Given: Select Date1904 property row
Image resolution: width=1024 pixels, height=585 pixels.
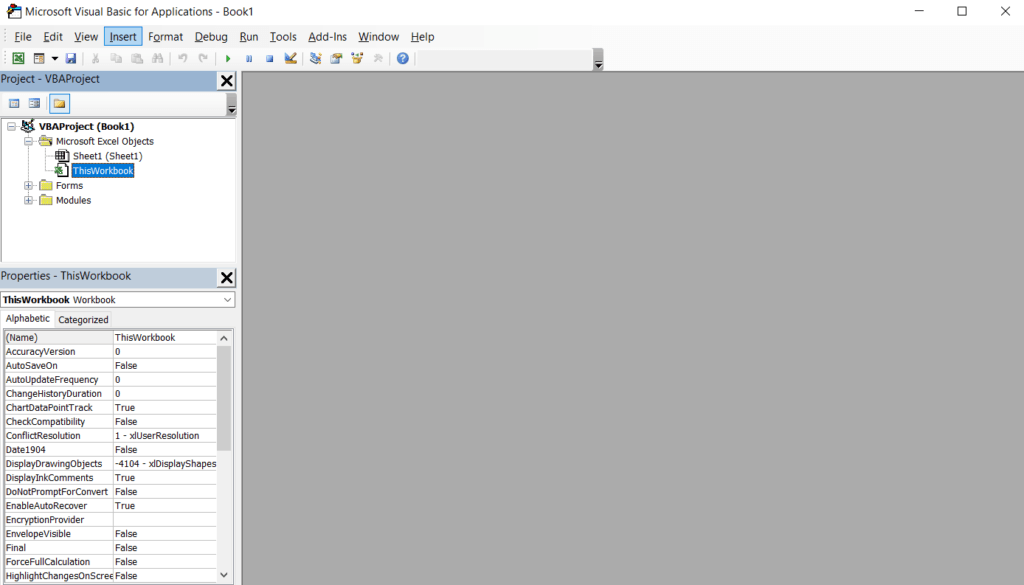Looking at the screenshot, I should (110, 450).
